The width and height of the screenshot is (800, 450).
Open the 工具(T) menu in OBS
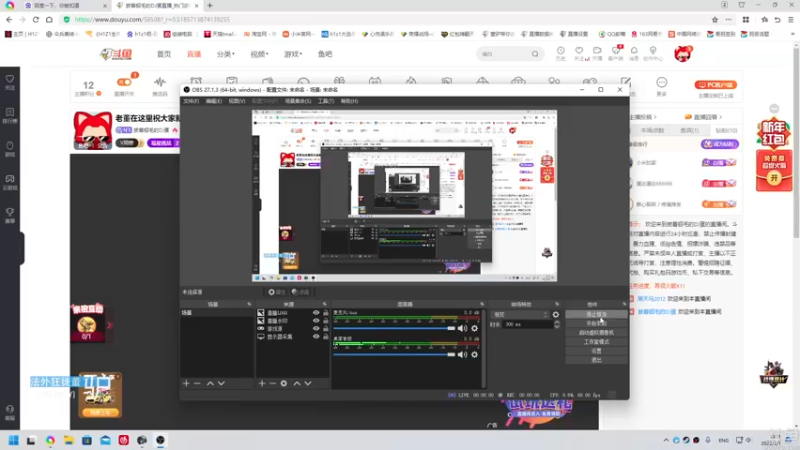tap(326, 101)
